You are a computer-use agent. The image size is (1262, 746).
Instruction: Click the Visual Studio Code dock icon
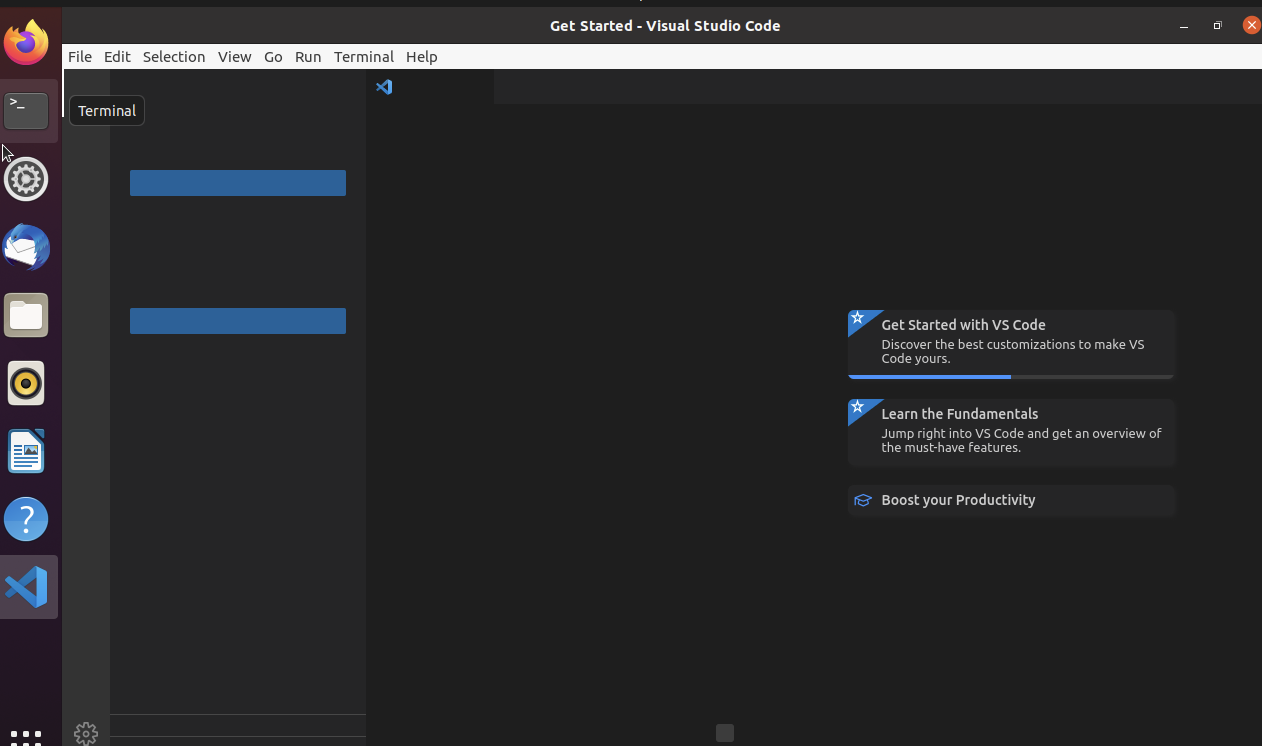(27, 587)
